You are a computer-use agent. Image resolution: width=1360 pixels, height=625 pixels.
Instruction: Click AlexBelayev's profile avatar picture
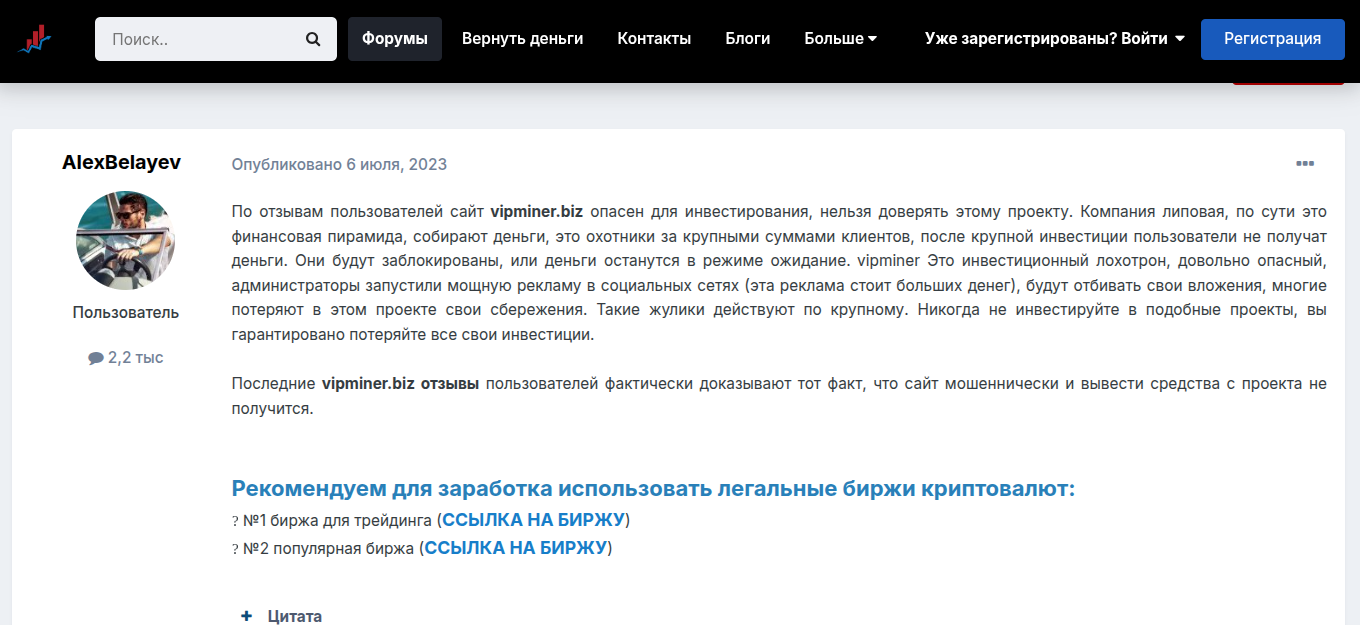(x=126, y=240)
